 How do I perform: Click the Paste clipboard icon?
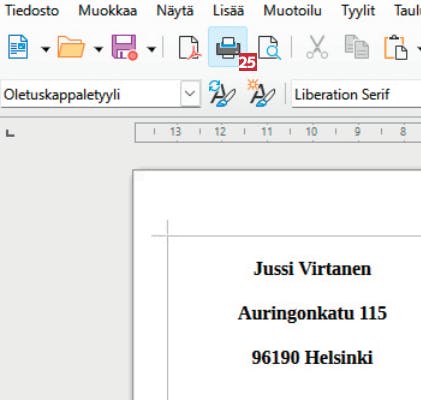(x=396, y=47)
